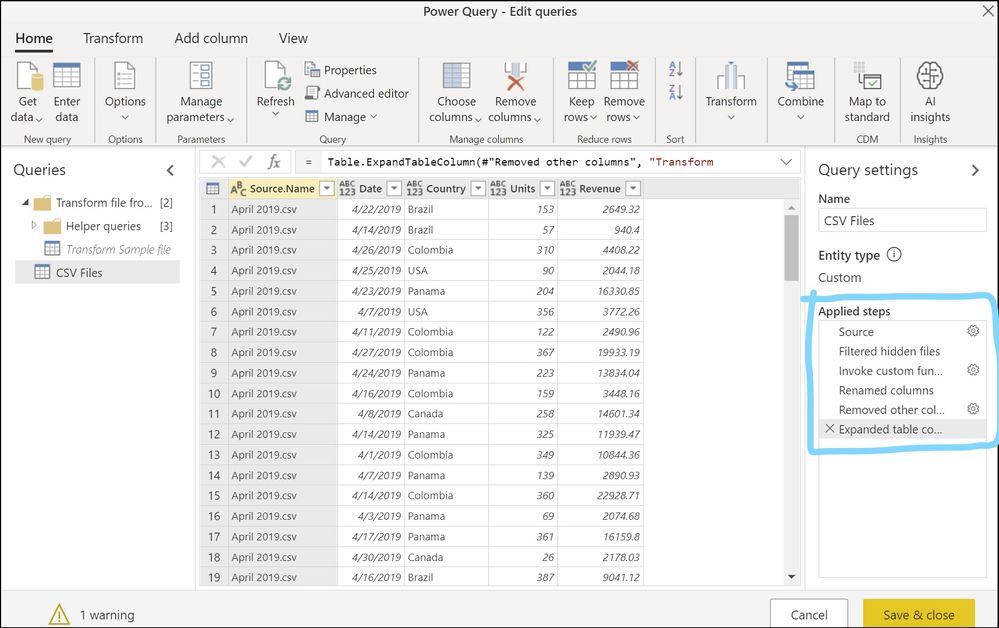The width and height of the screenshot is (999, 628).
Task: Delete the Expanded table column step
Action: pyautogui.click(x=829, y=429)
